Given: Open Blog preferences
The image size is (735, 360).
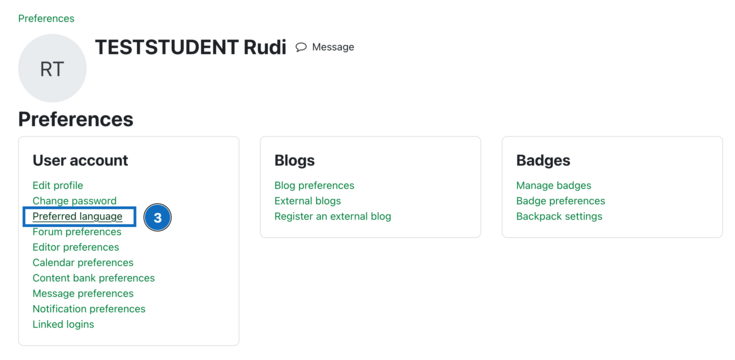Looking at the screenshot, I should (x=314, y=185).
